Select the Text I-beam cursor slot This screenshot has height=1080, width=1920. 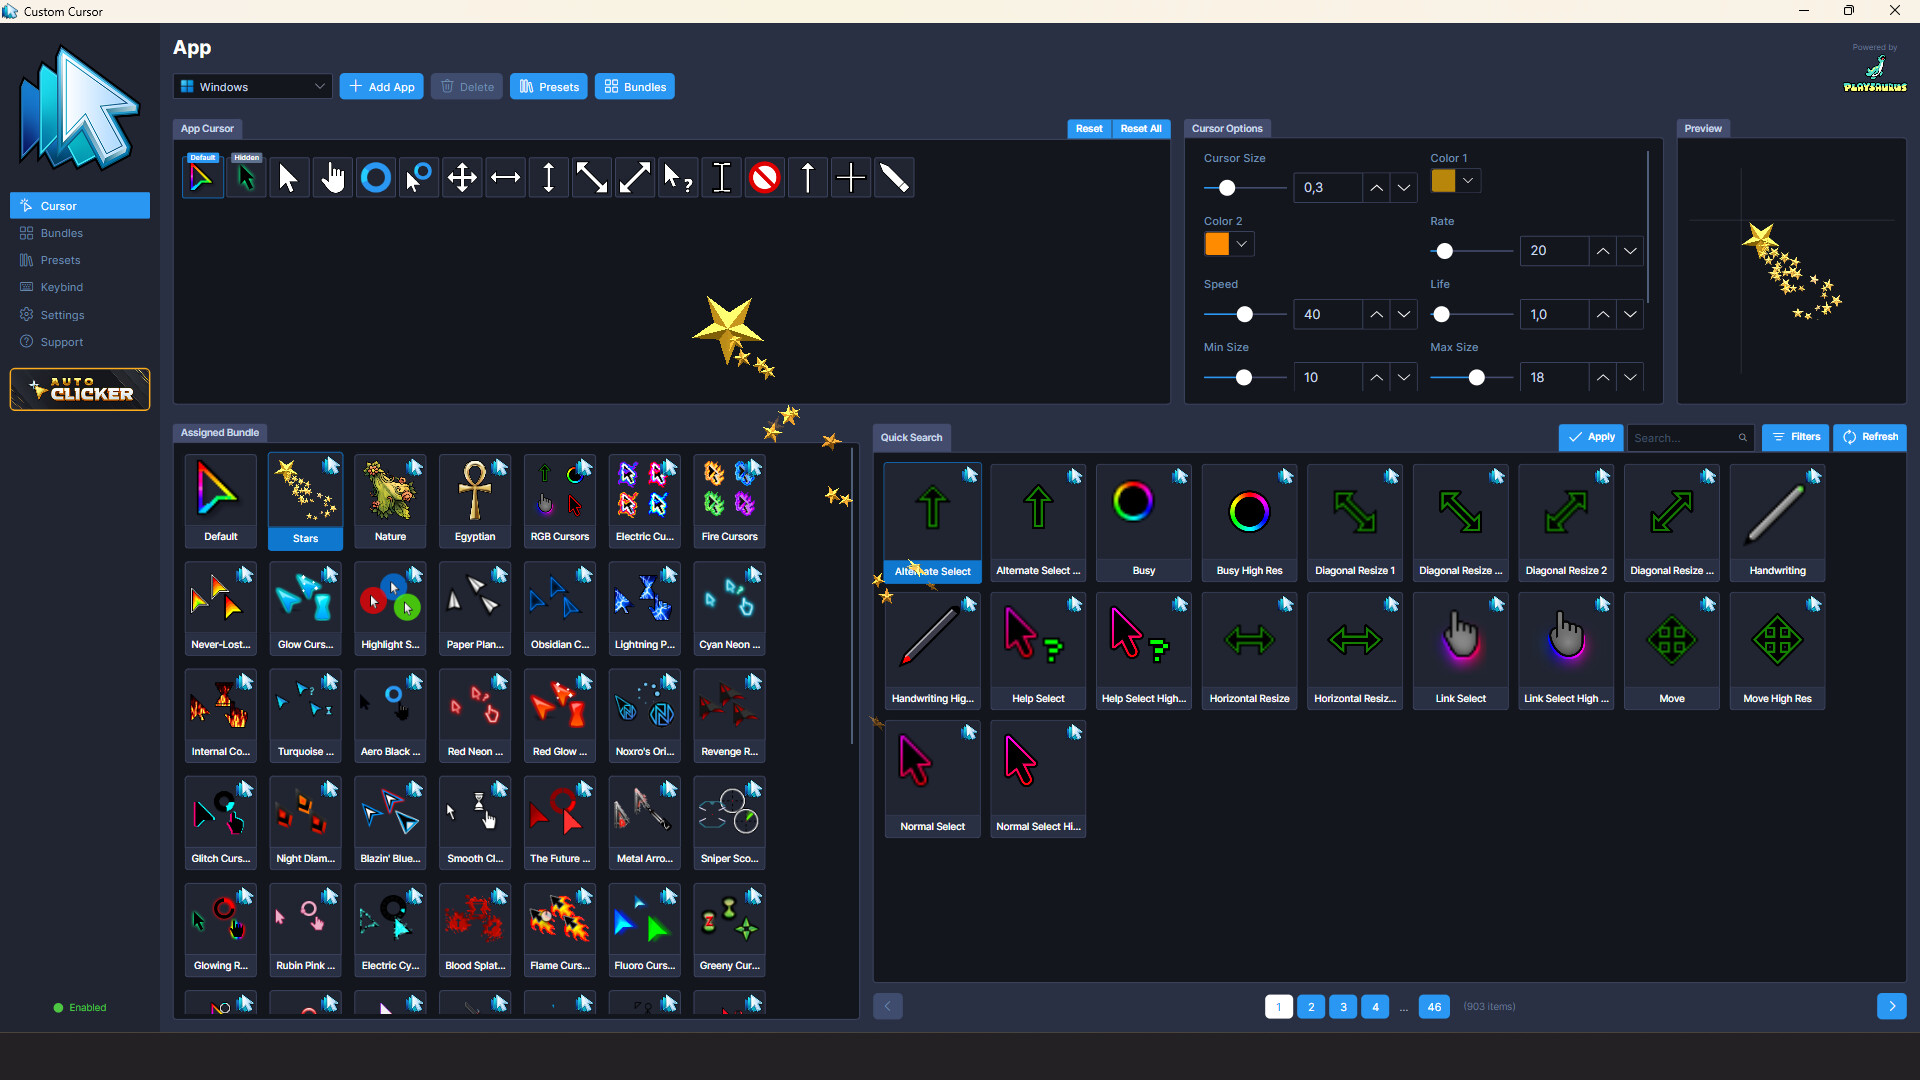(721, 178)
